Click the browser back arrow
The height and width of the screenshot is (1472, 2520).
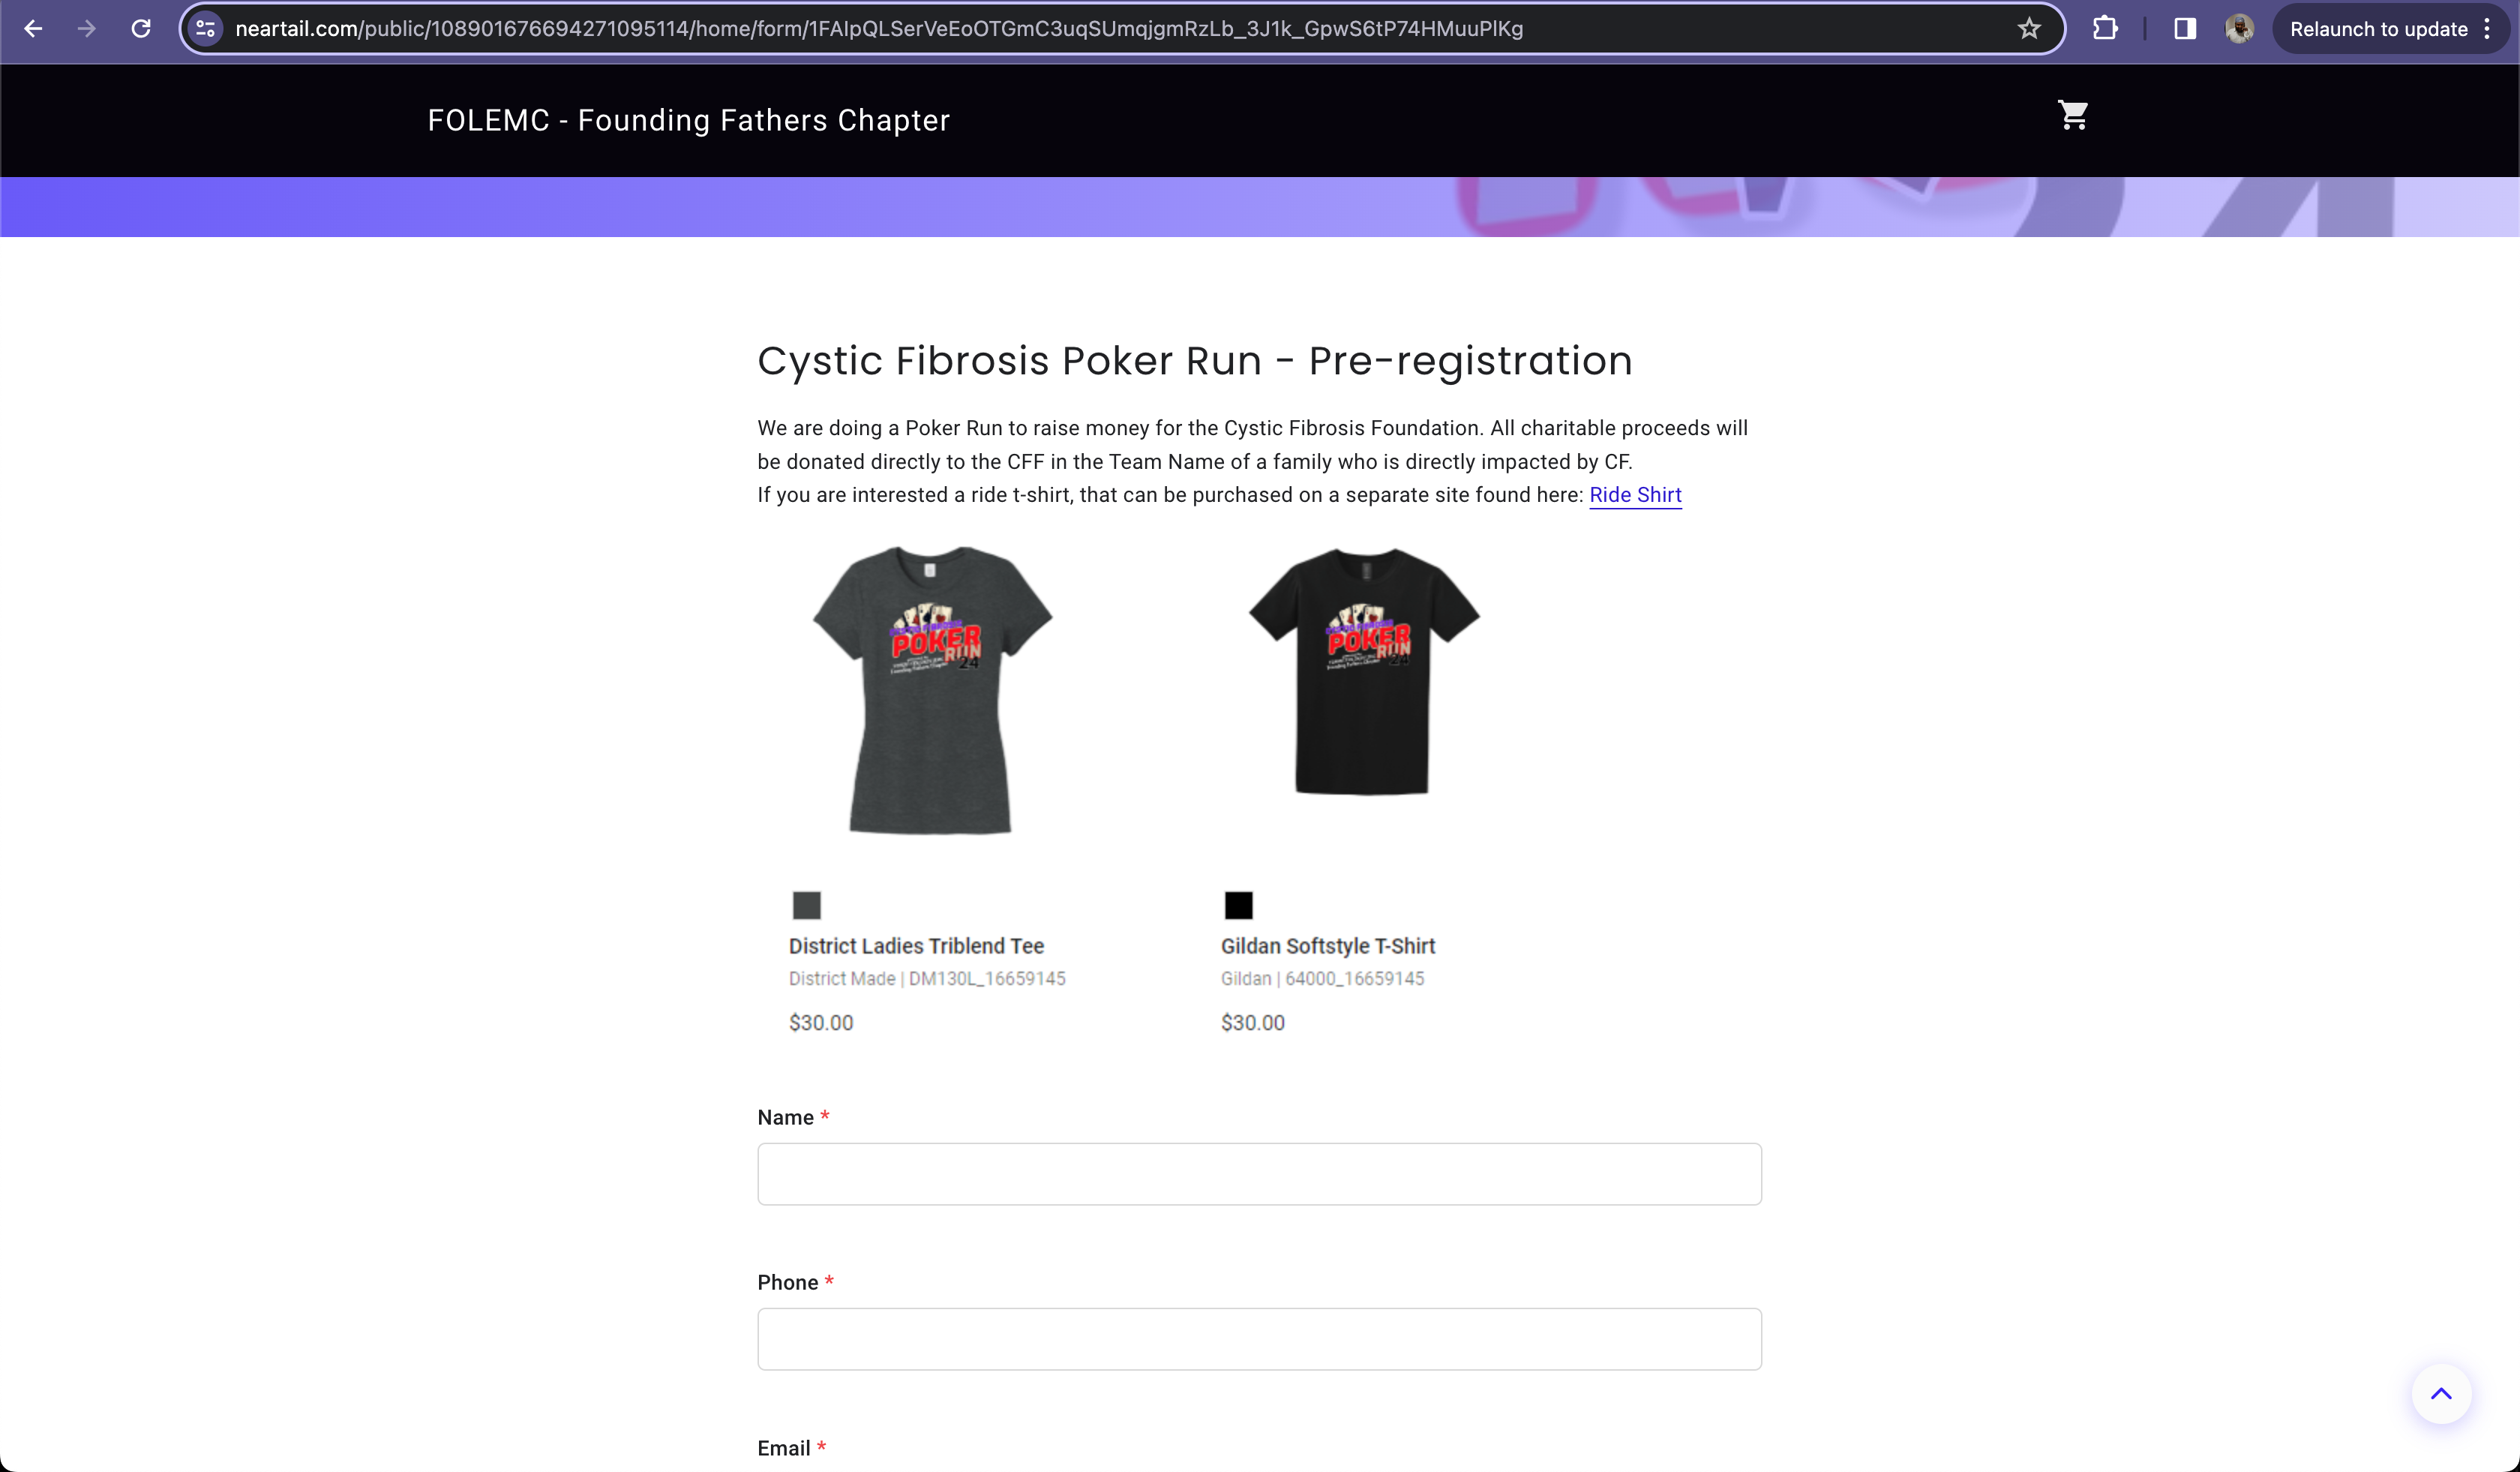(33, 29)
